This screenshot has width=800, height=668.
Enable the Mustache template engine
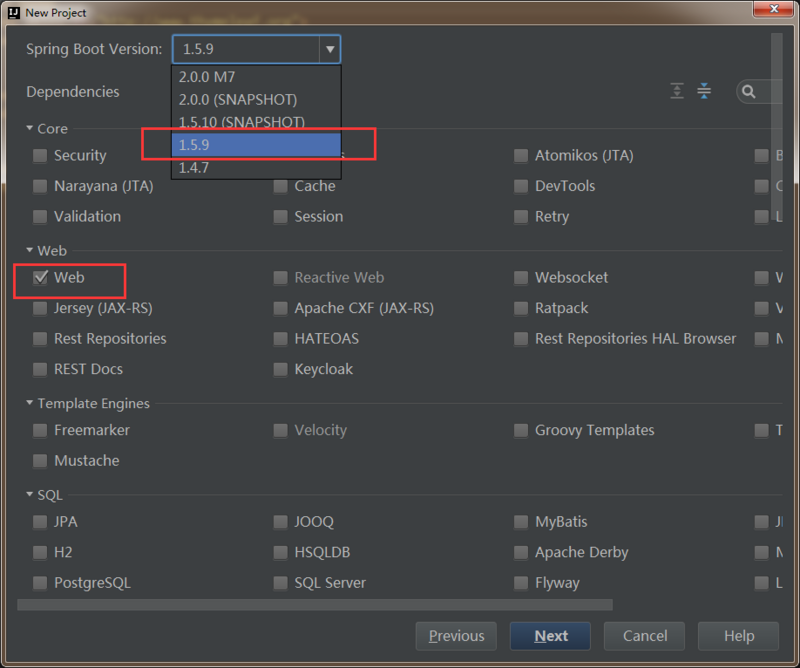[40, 461]
